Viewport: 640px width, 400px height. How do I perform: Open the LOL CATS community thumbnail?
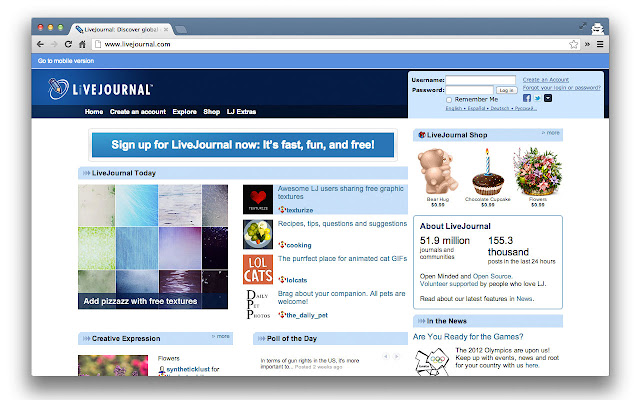tap(258, 269)
